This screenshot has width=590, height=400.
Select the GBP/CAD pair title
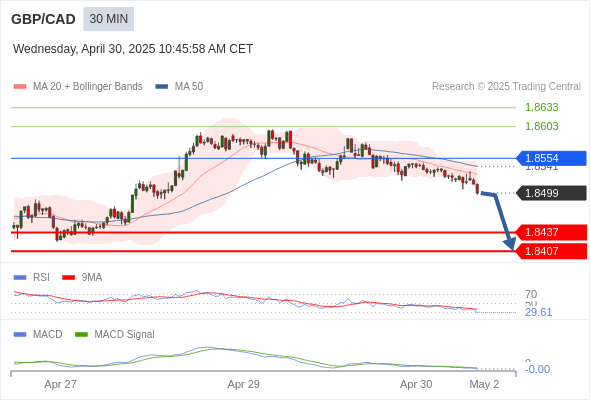tap(43, 19)
